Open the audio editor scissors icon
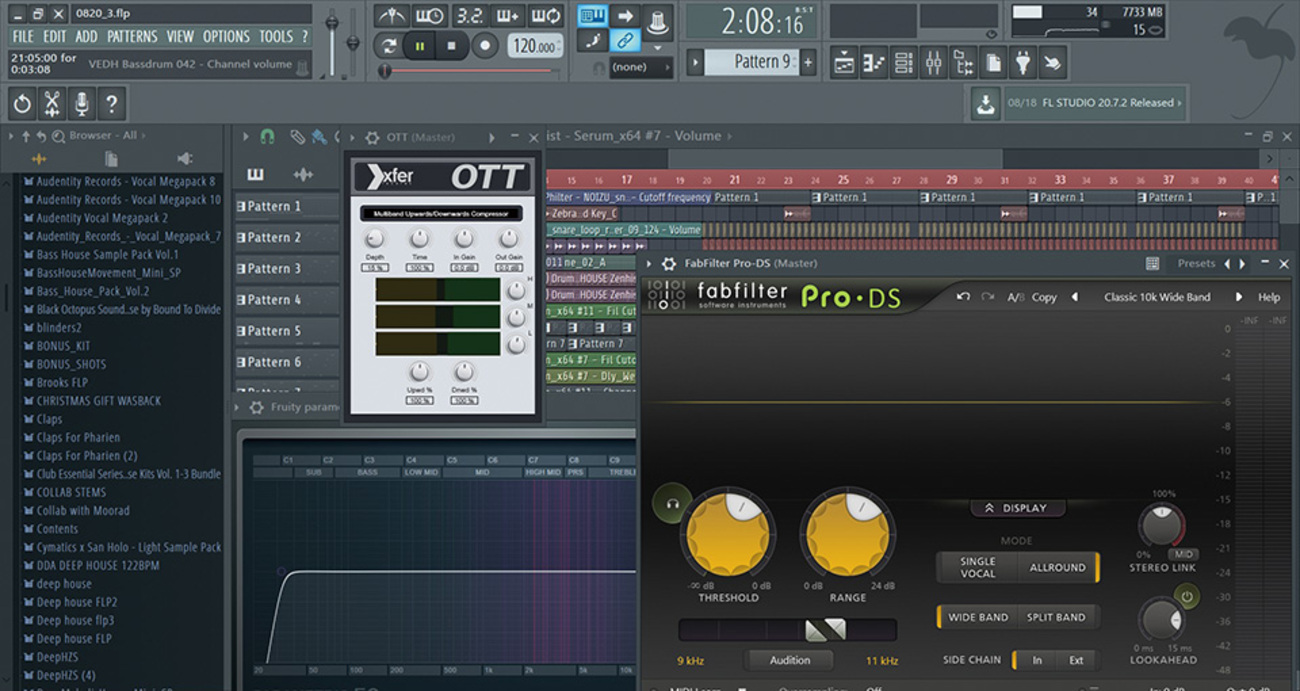 pyautogui.click(x=52, y=103)
